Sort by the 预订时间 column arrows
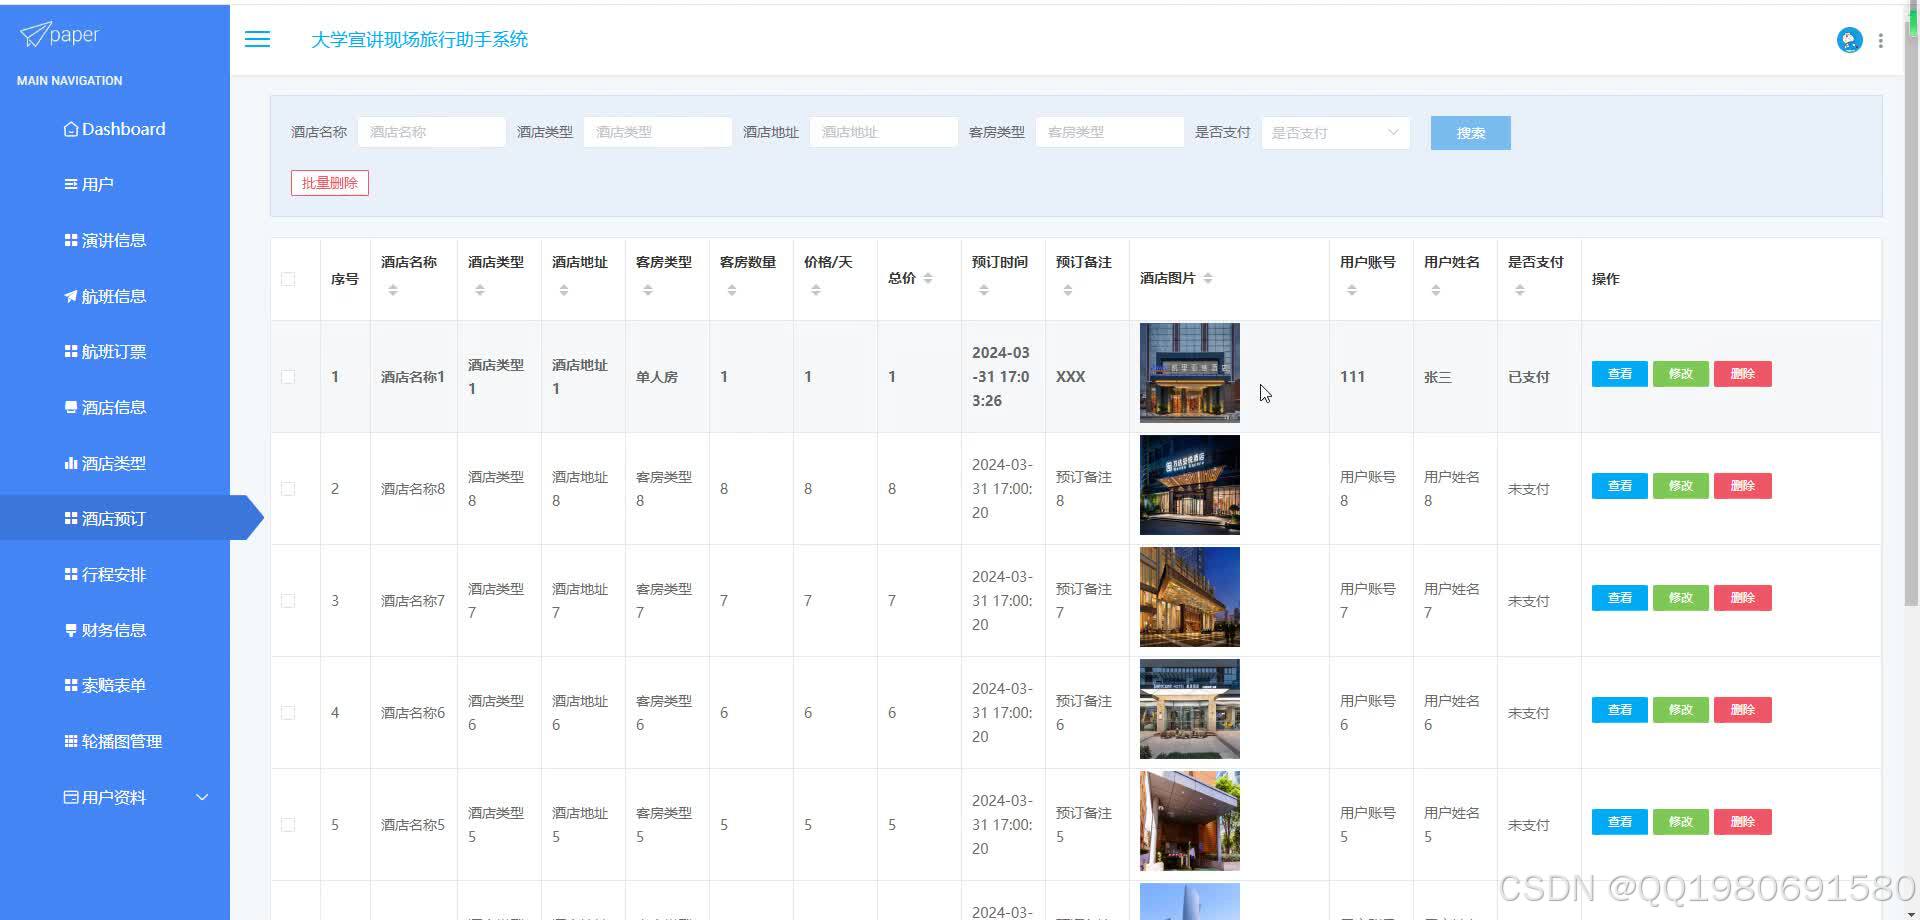This screenshot has height=920, width=1920. pos(984,290)
